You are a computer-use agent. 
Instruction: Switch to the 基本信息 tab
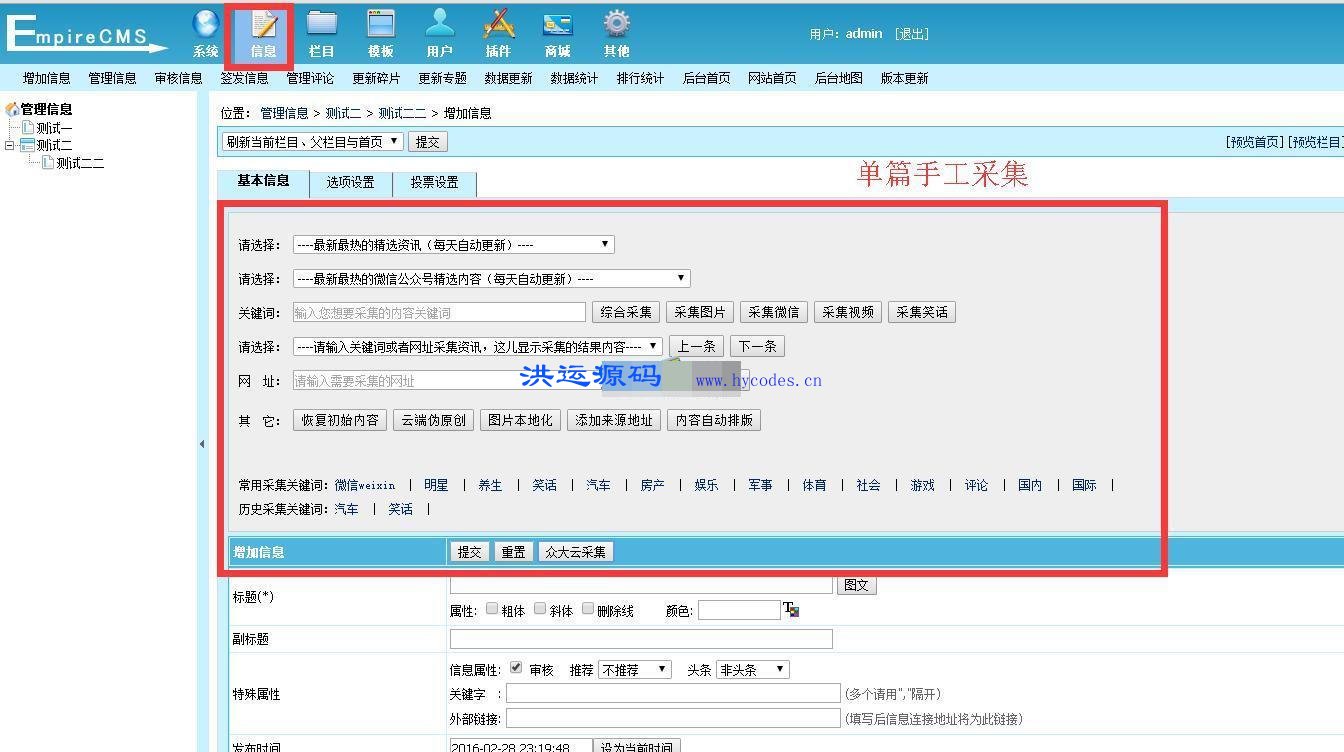tap(263, 181)
